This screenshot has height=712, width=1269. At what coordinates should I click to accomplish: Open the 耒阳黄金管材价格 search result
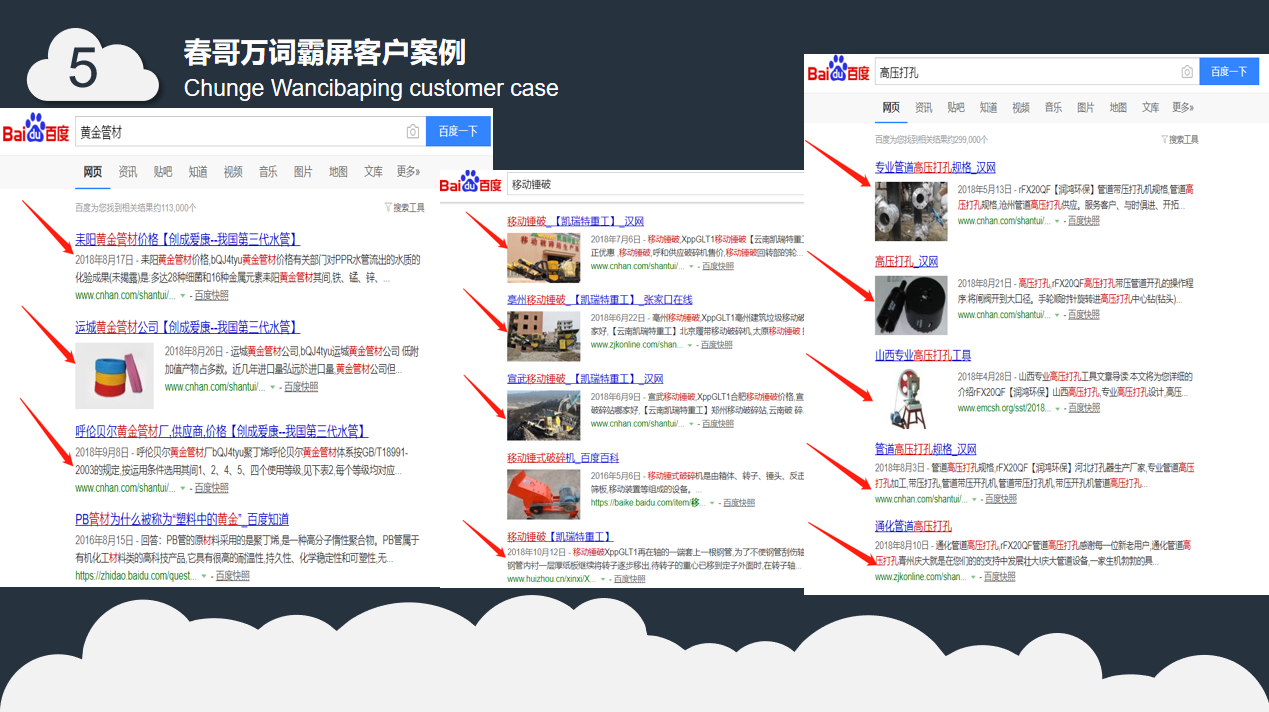coord(187,239)
